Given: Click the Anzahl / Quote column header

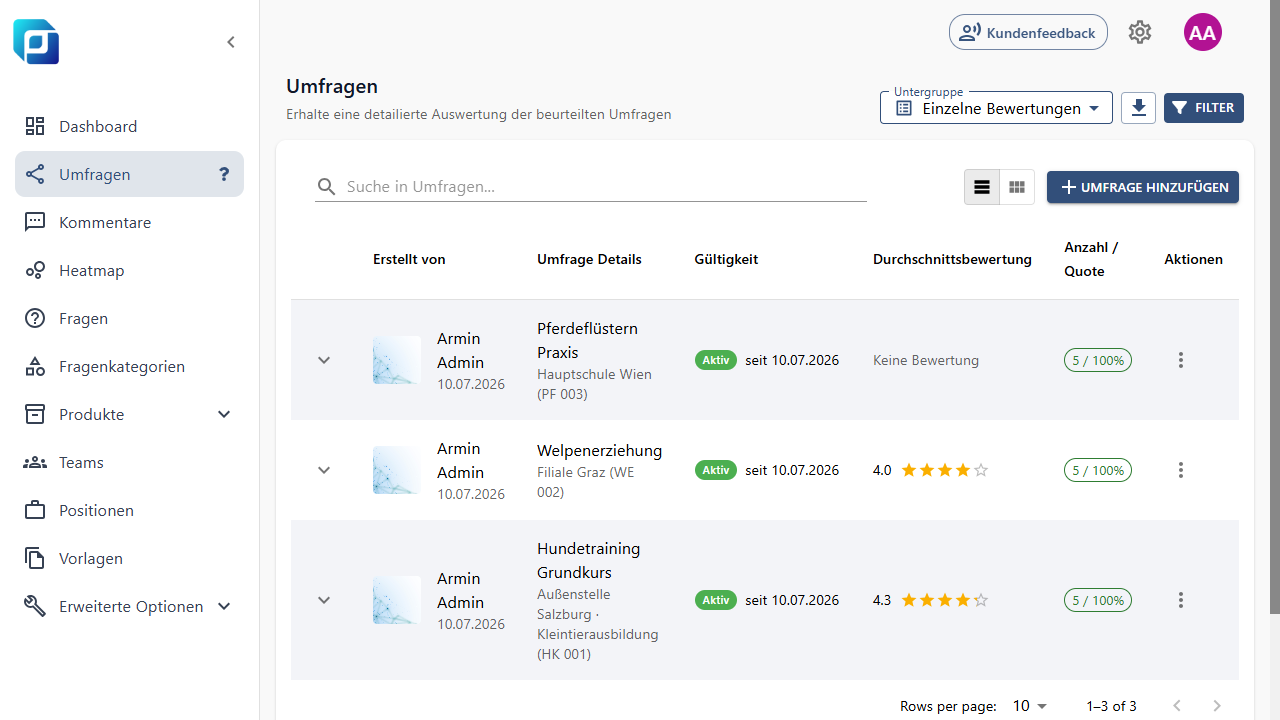Looking at the screenshot, I should (1091, 259).
